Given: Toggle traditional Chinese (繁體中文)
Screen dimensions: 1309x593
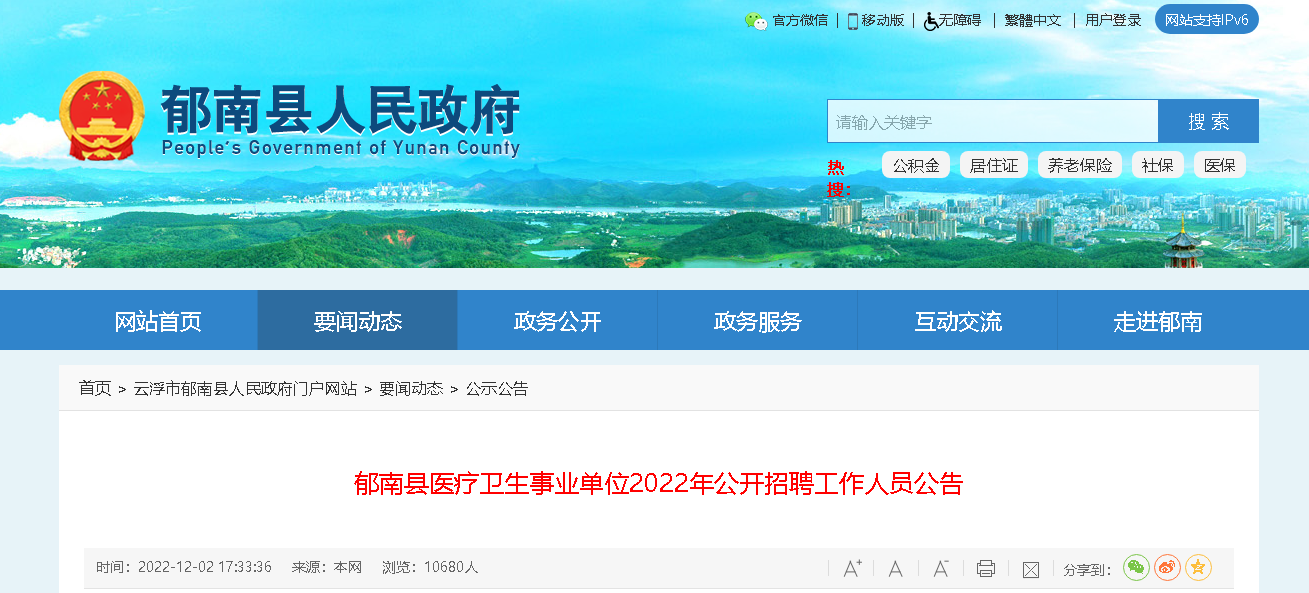Looking at the screenshot, I should (1033, 20).
